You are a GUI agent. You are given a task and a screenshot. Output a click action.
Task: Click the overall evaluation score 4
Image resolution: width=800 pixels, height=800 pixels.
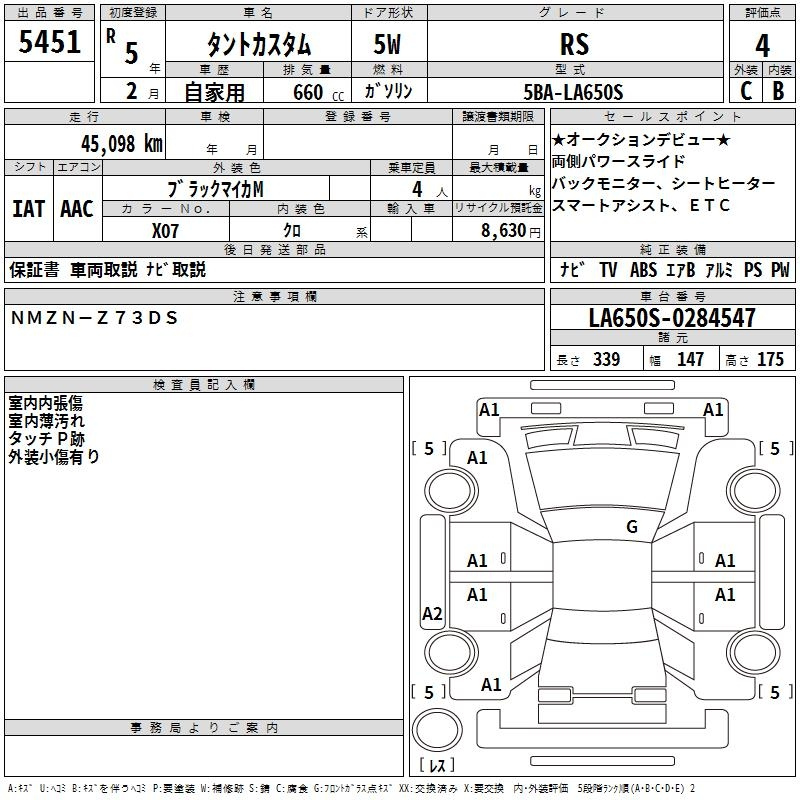762,45
